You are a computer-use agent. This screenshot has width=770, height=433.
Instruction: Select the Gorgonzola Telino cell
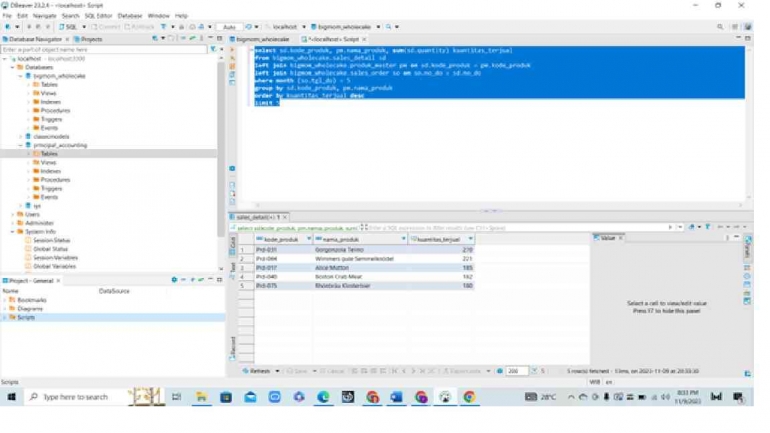tap(360, 250)
